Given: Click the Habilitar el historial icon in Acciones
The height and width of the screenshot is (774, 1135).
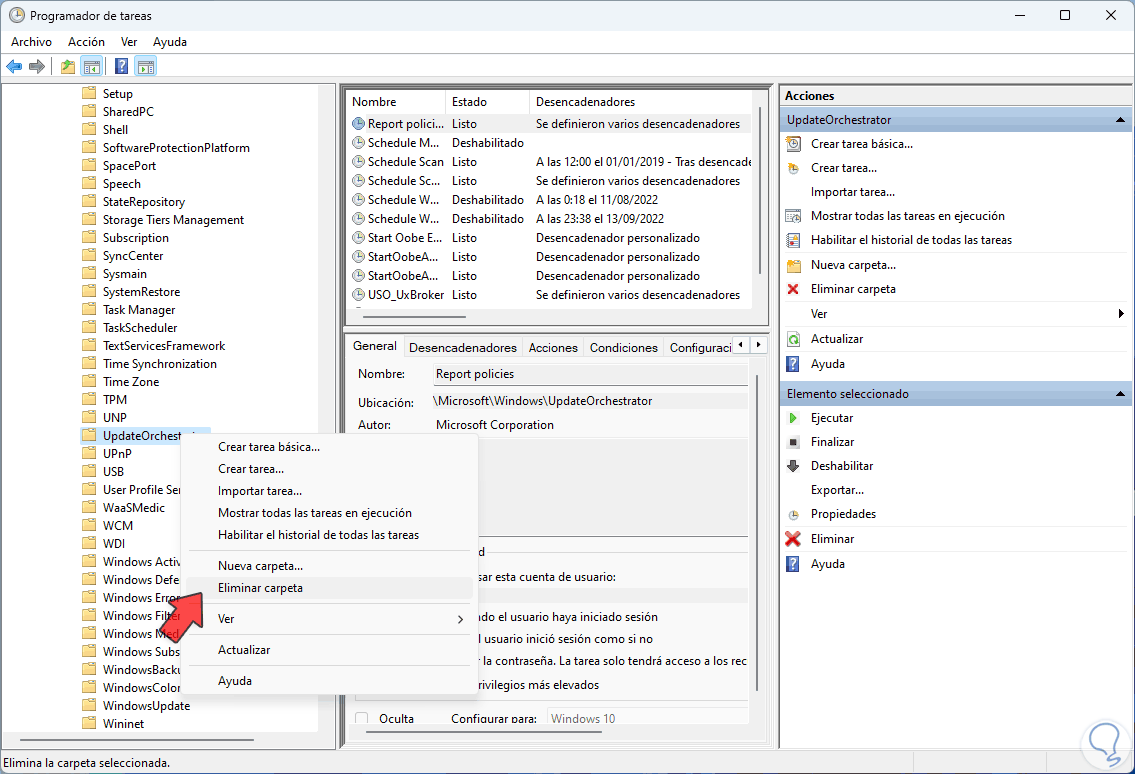Looking at the screenshot, I should (x=793, y=240).
